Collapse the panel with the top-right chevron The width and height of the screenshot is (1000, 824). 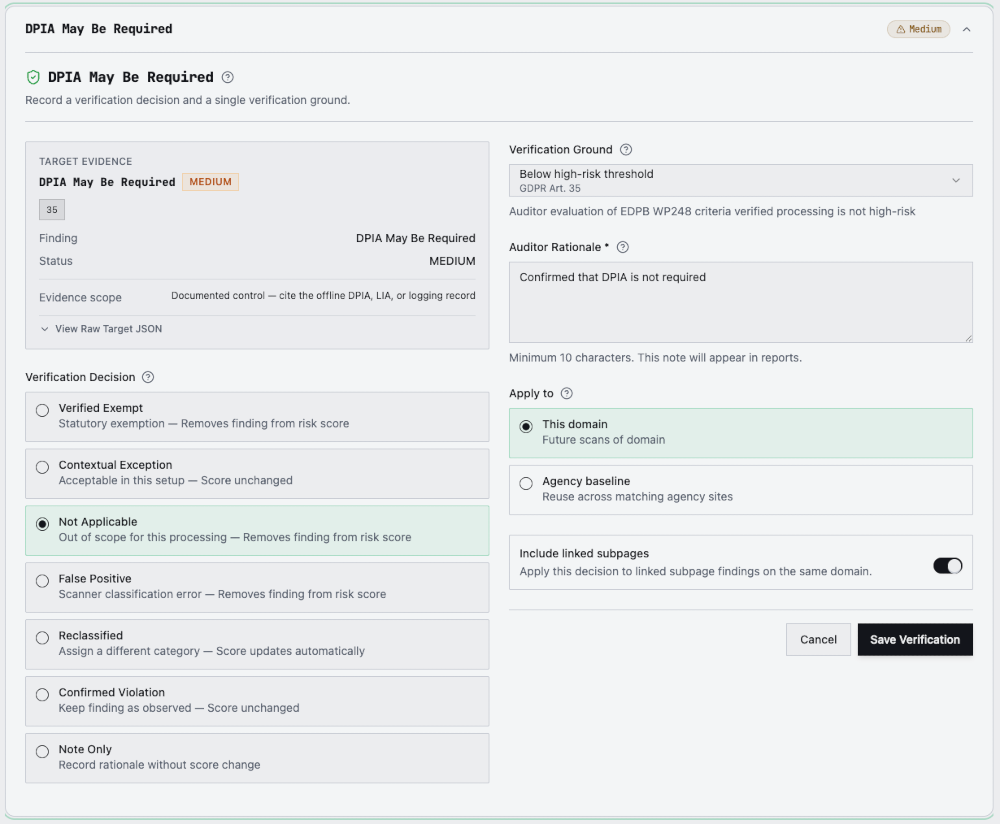tap(967, 29)
